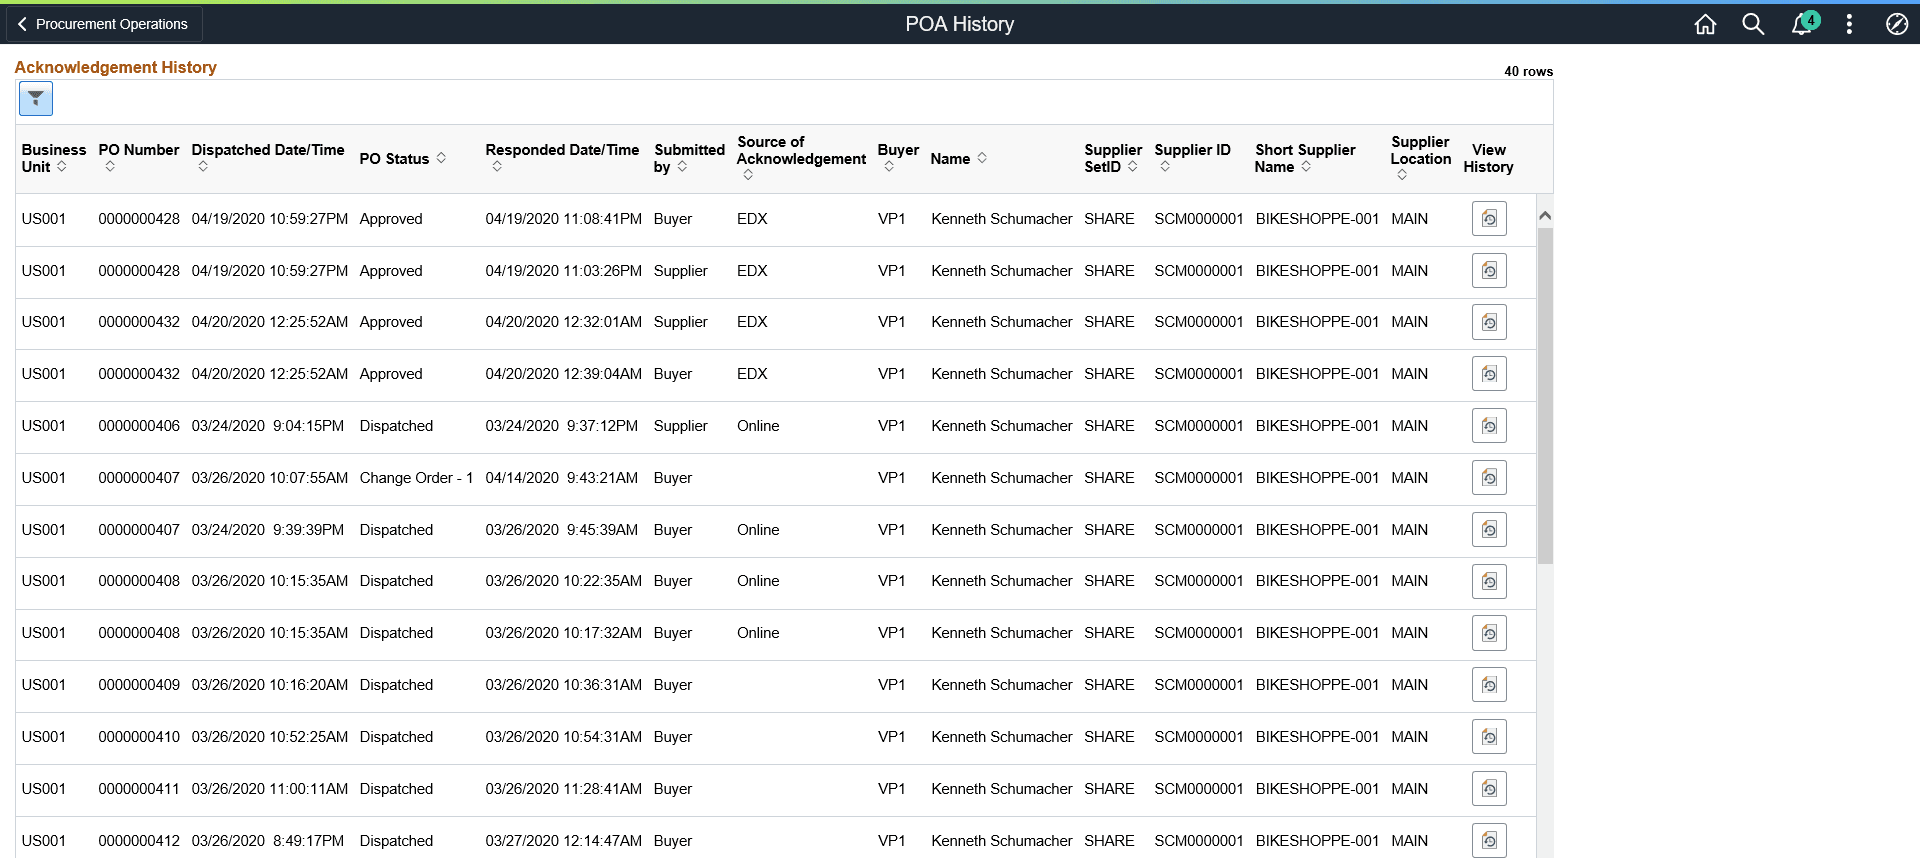Image resolution: width=1920 pixels, height=858 pixels.
Task: Sort by the Dispatched Date/Time column
Action: (268, 157)
